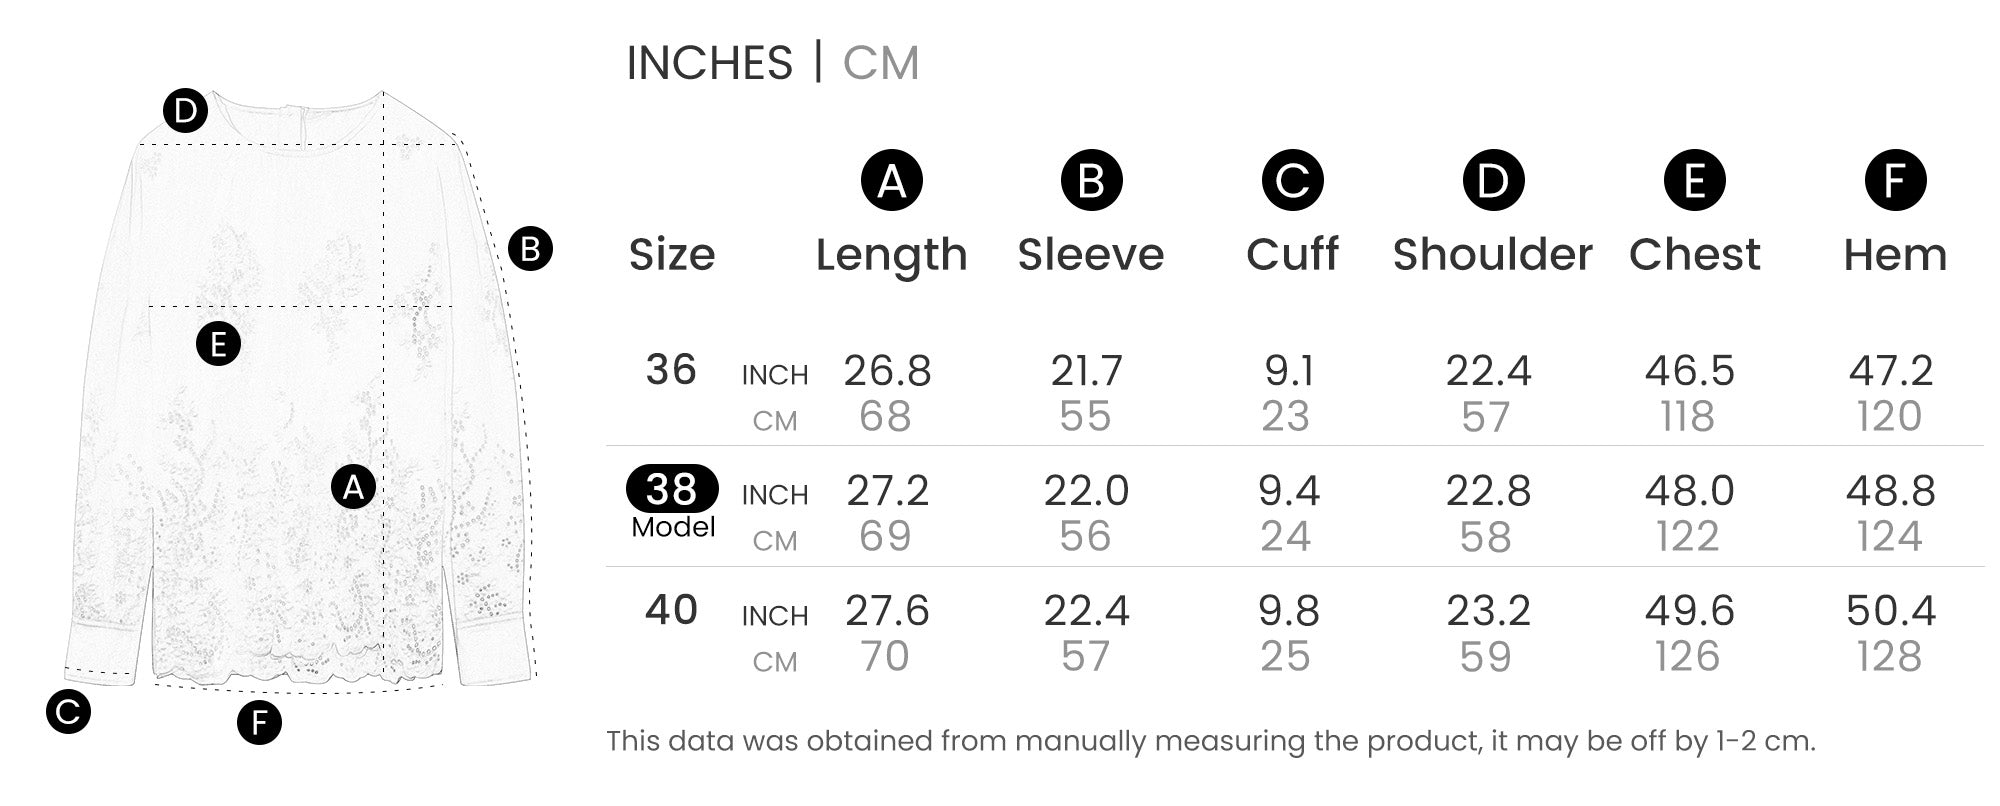This screenshot has height=806, width=2000.
Task: Click the F badge above Hem
Action: click(1895, 180)
